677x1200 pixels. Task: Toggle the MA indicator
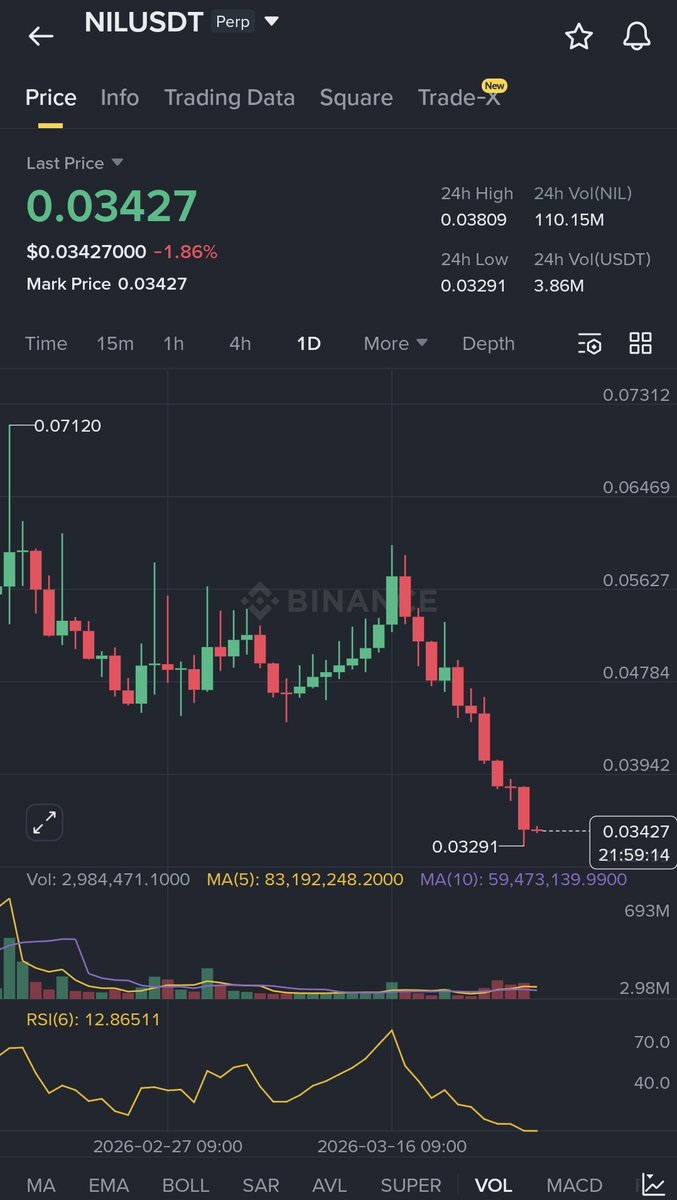click(41, 1185)
